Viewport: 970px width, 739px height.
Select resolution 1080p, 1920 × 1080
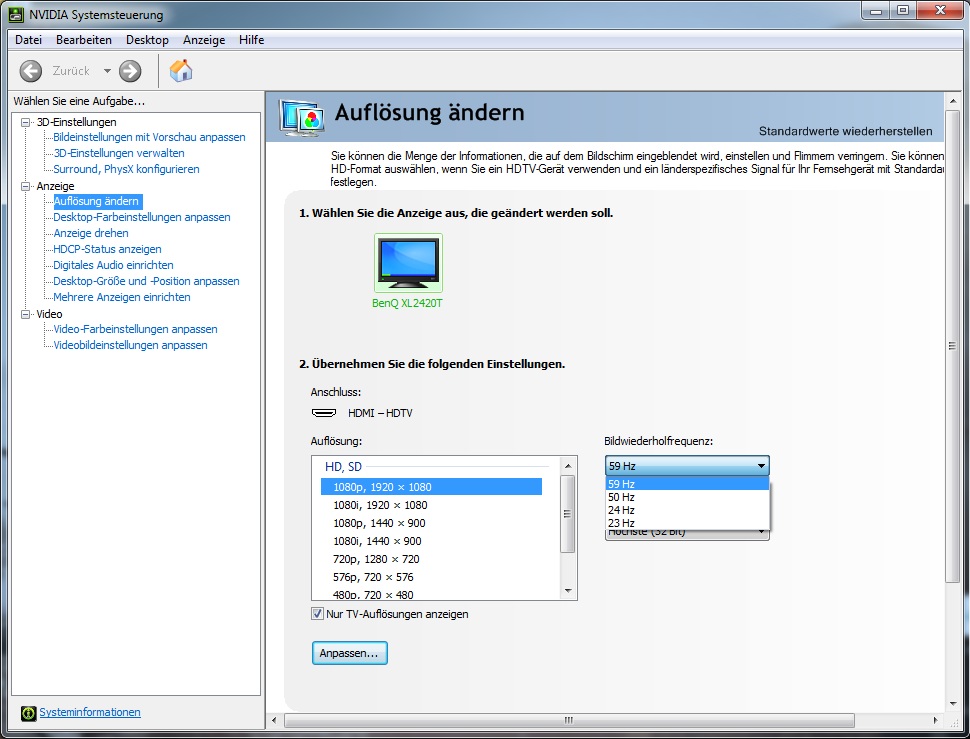(431, 487)
